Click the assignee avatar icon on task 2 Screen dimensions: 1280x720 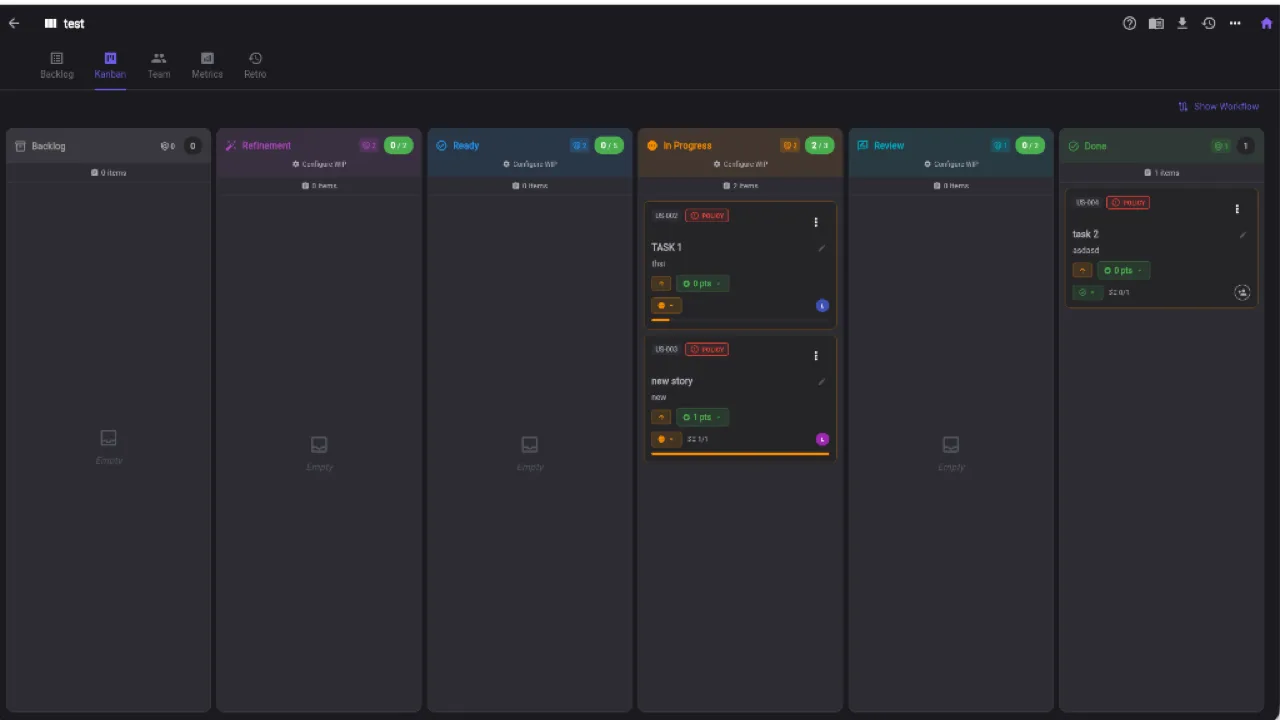[x=1242, y=292]
